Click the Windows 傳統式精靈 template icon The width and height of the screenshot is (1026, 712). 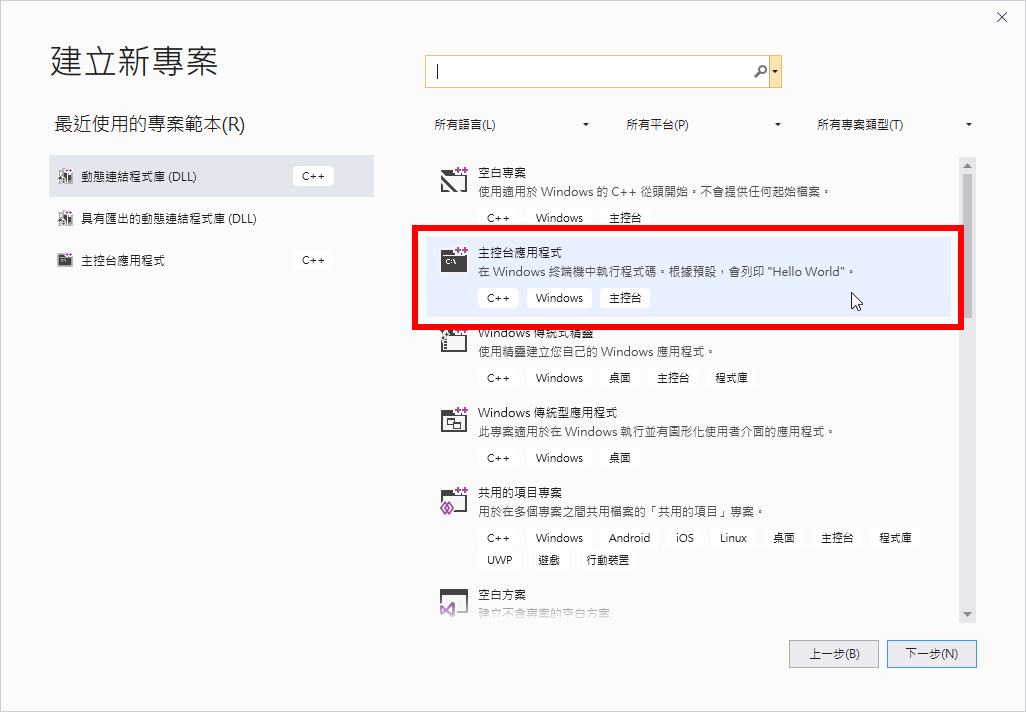click(x=453, y=340)
